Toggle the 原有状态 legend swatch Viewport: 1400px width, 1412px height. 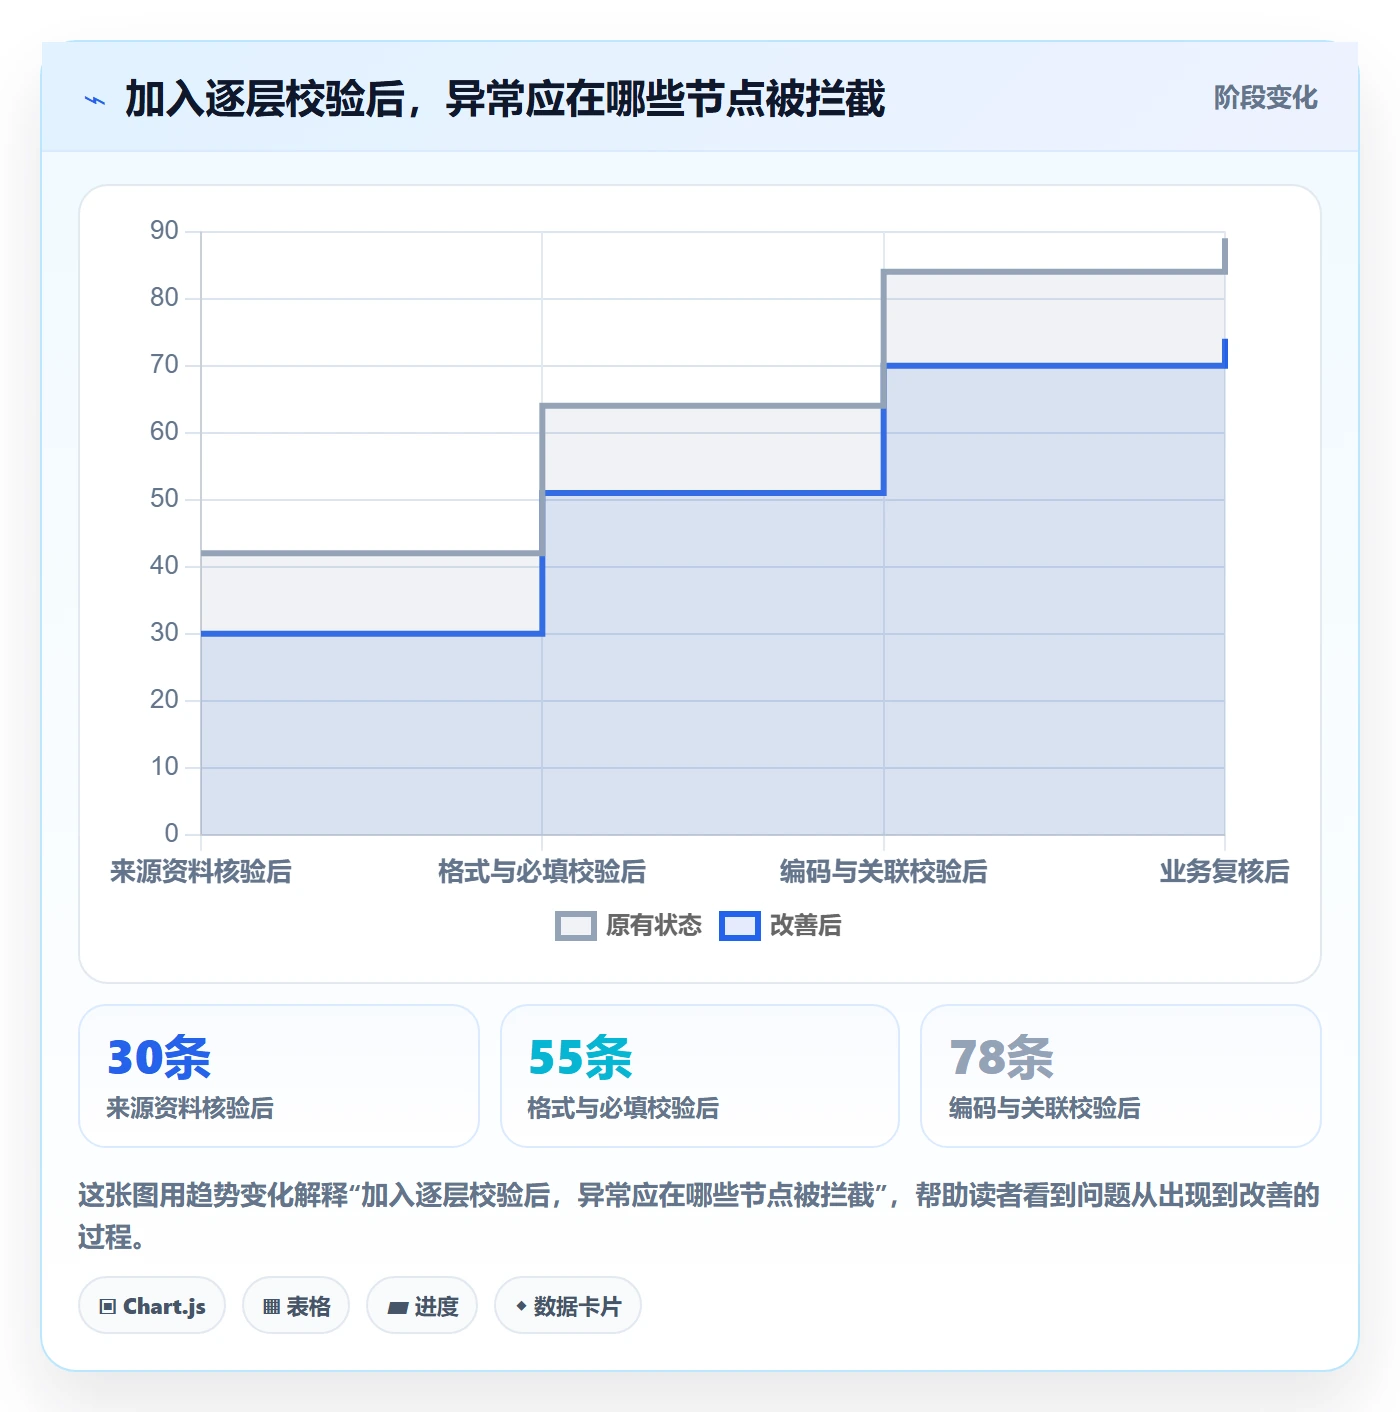pos(576,926)
